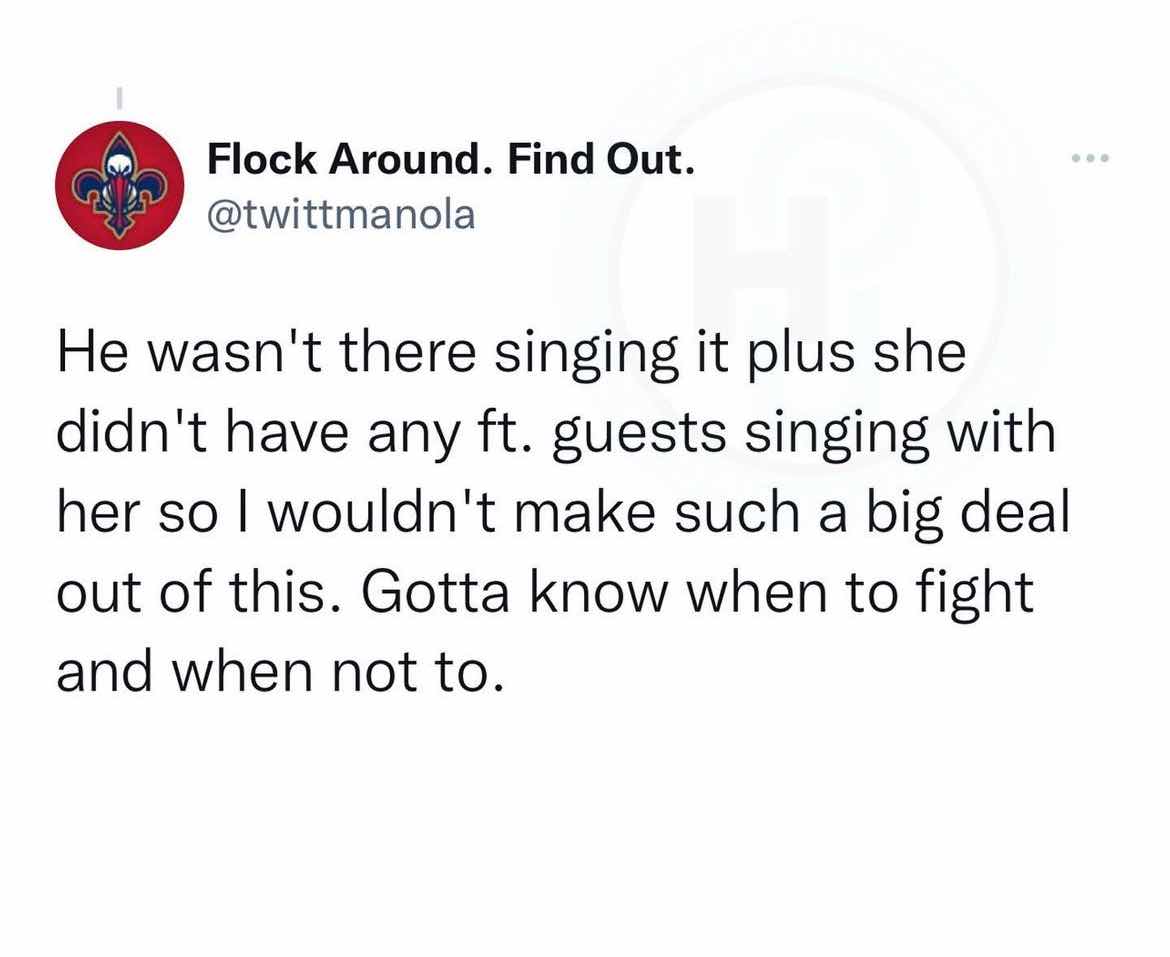
Task: Click the thread connector line above avatar
Action: pyautogui.click(x=118, y=98)
